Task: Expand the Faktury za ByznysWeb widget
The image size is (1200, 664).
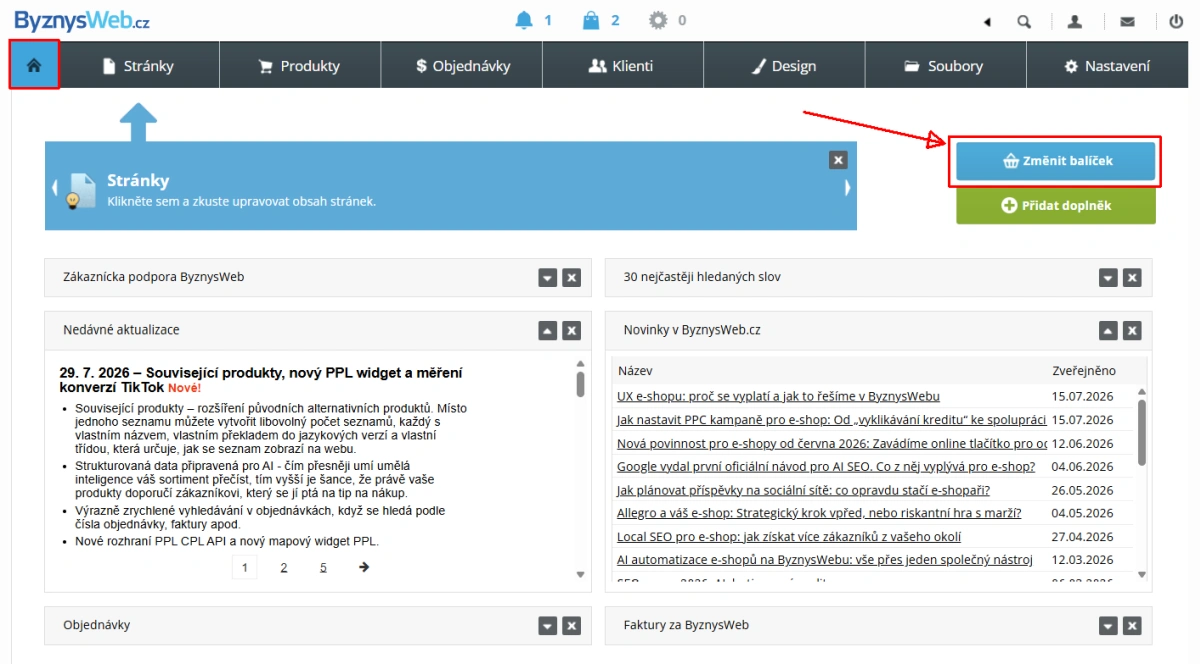Action: tap(1108, 625)
